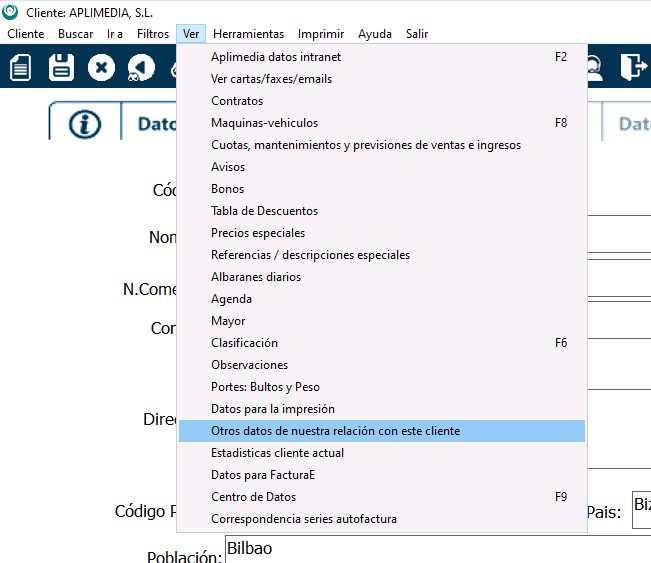Open 'Maquinas-vehiculos' from the Ver menu
The image size is (651, 563).
tap(264, 123)
